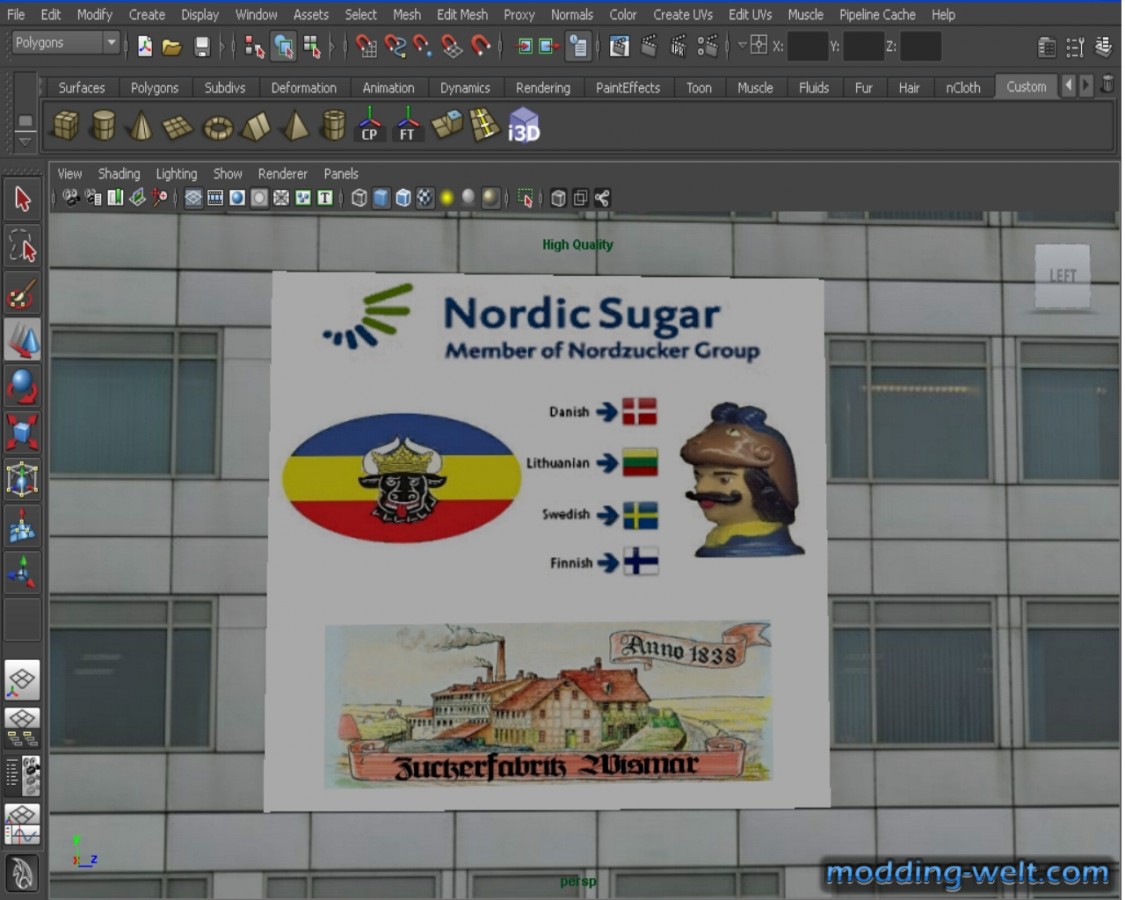
Task: Activate the Scale tool
Action: coord(23,433)
